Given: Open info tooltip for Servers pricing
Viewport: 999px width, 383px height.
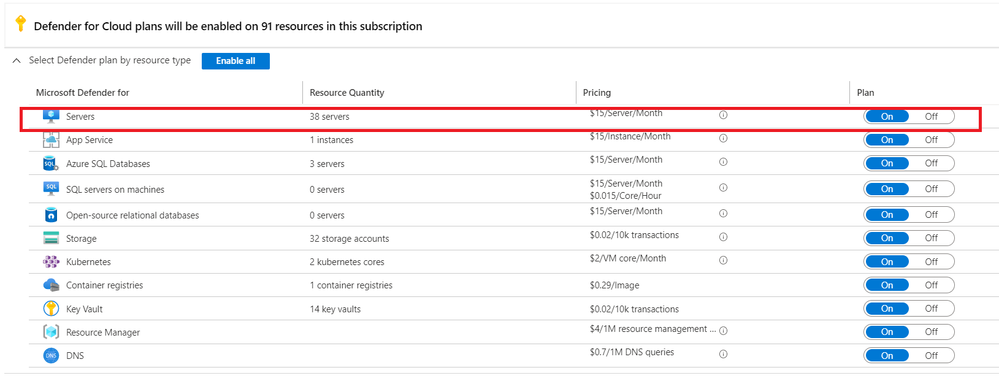Looking at the screenshot, I should point(723,115).
